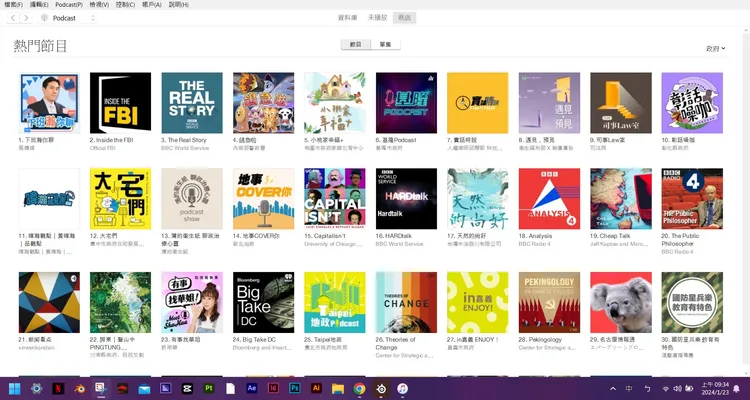Switch chart view to 節目
The height and width of the screenshot is (400, 750).
(356, 44)
